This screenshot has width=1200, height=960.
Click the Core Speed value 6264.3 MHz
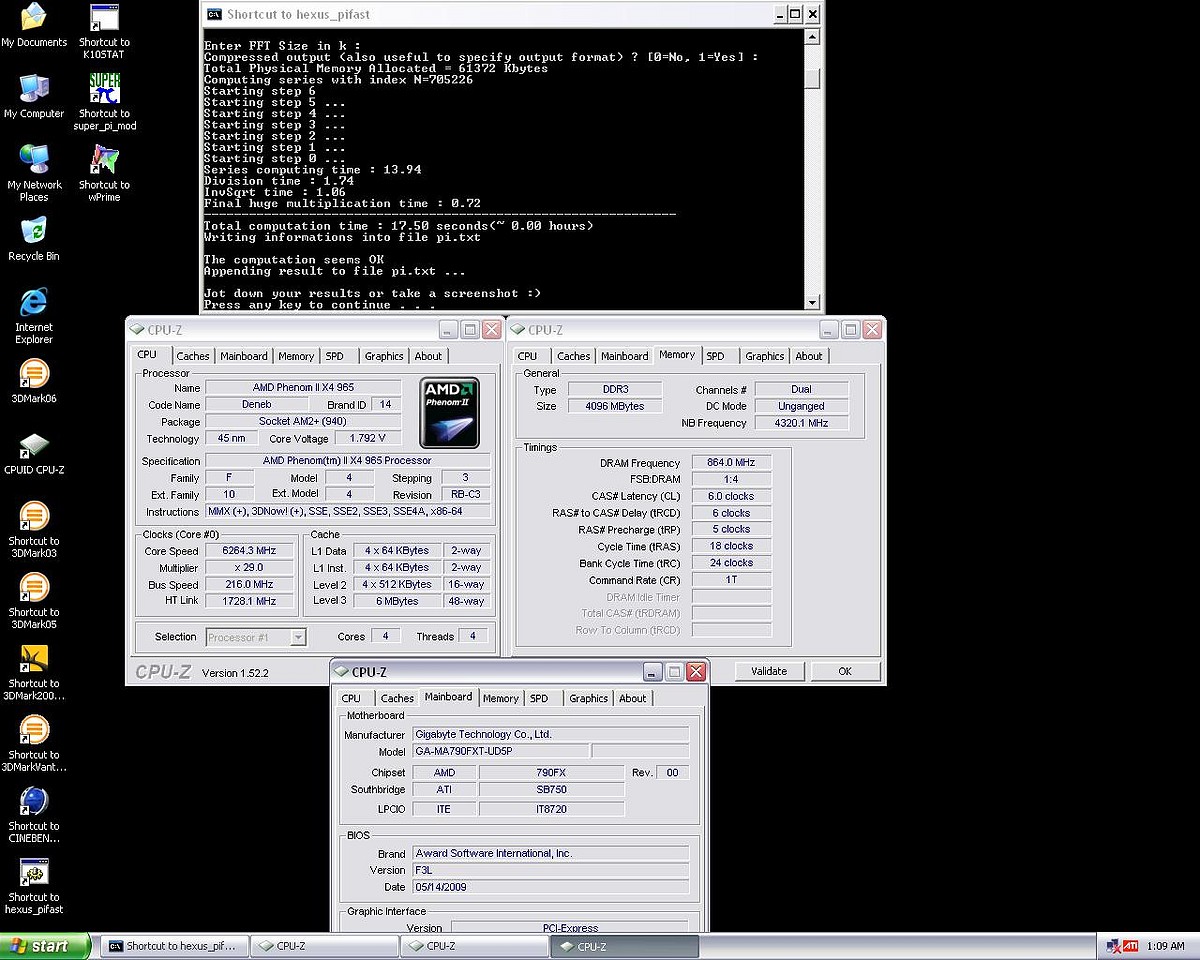248,551
